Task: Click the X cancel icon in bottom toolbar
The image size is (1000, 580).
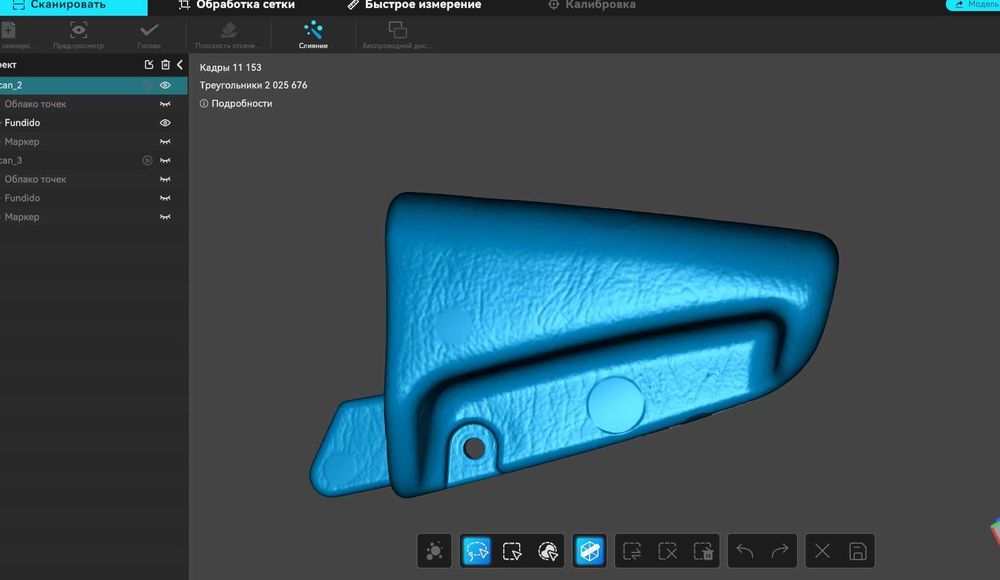Action: pyautogui.click(x=822, y=551)
